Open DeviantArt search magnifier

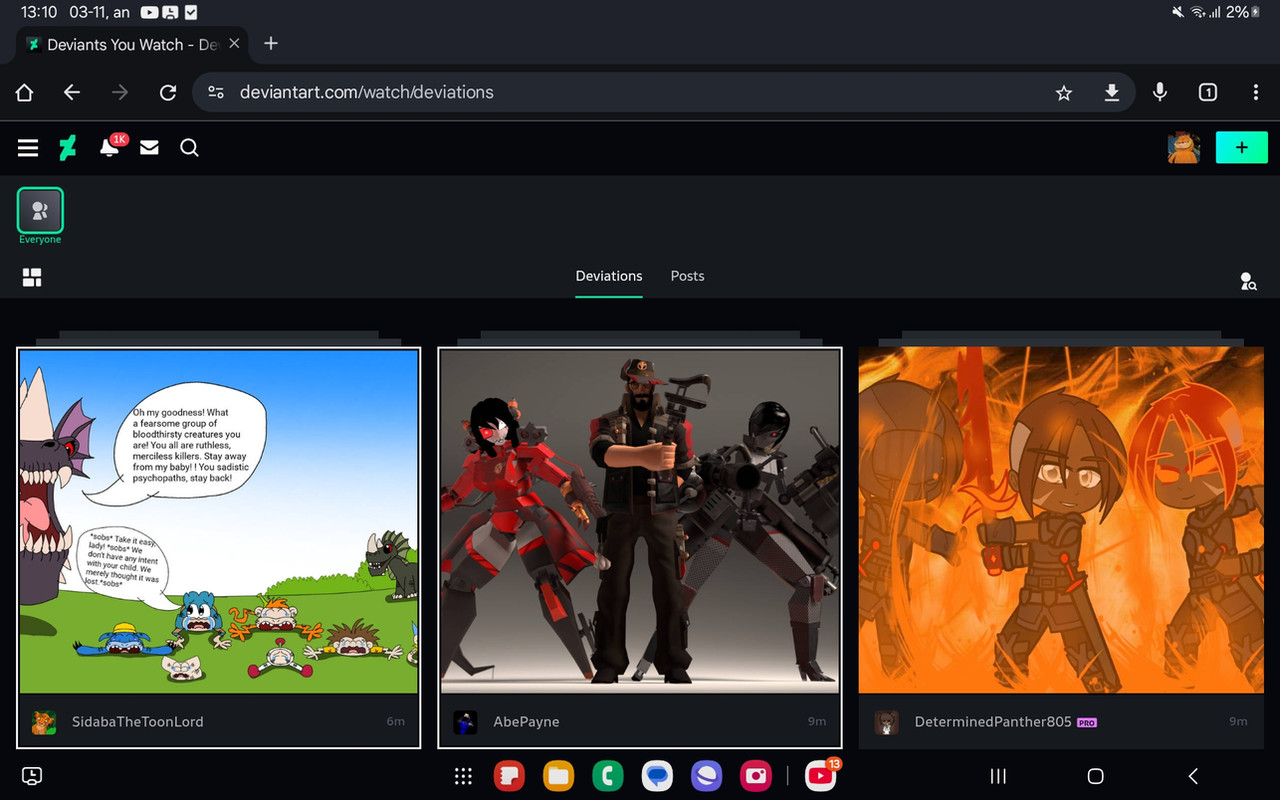tap(189, 148)
